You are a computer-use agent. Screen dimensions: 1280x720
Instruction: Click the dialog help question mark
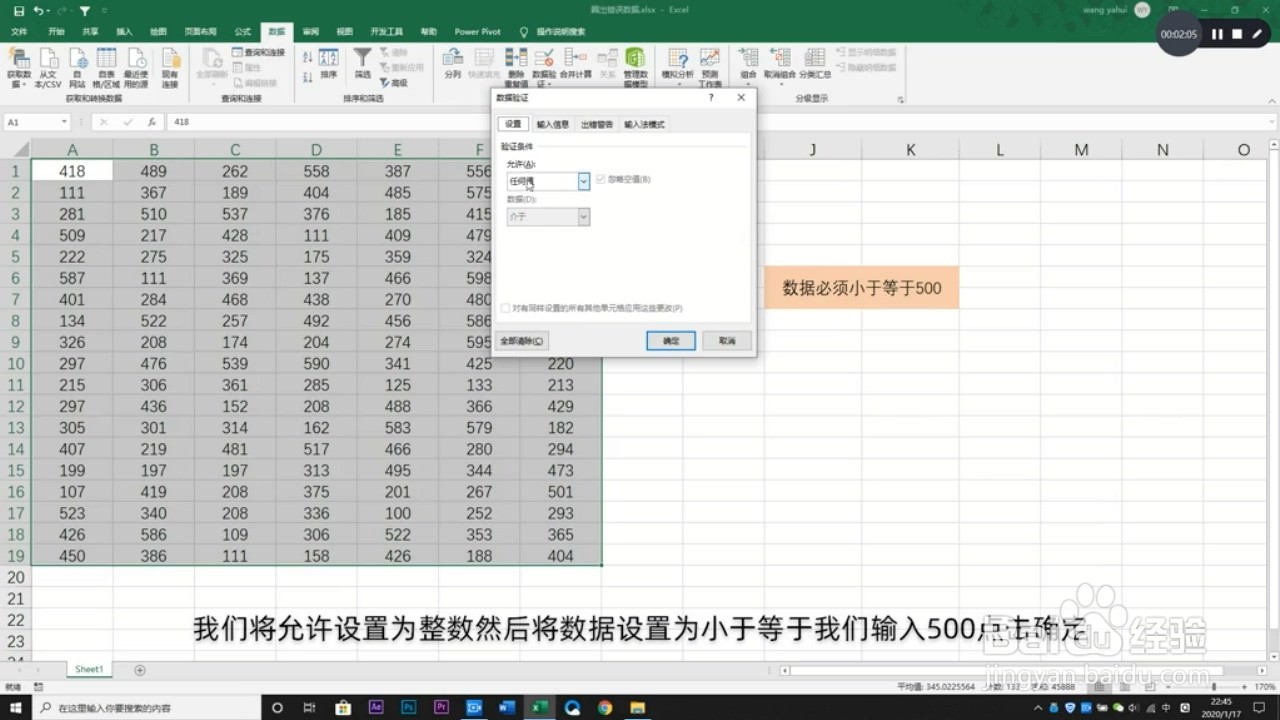[x=711, y=98]
